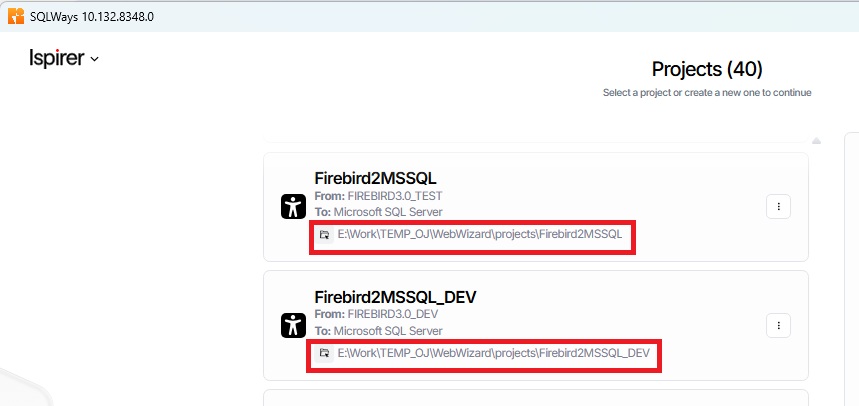This screenshot has width=859, height=406.
Task: Click the partially visible third project card
Action: tap(535, 398)
